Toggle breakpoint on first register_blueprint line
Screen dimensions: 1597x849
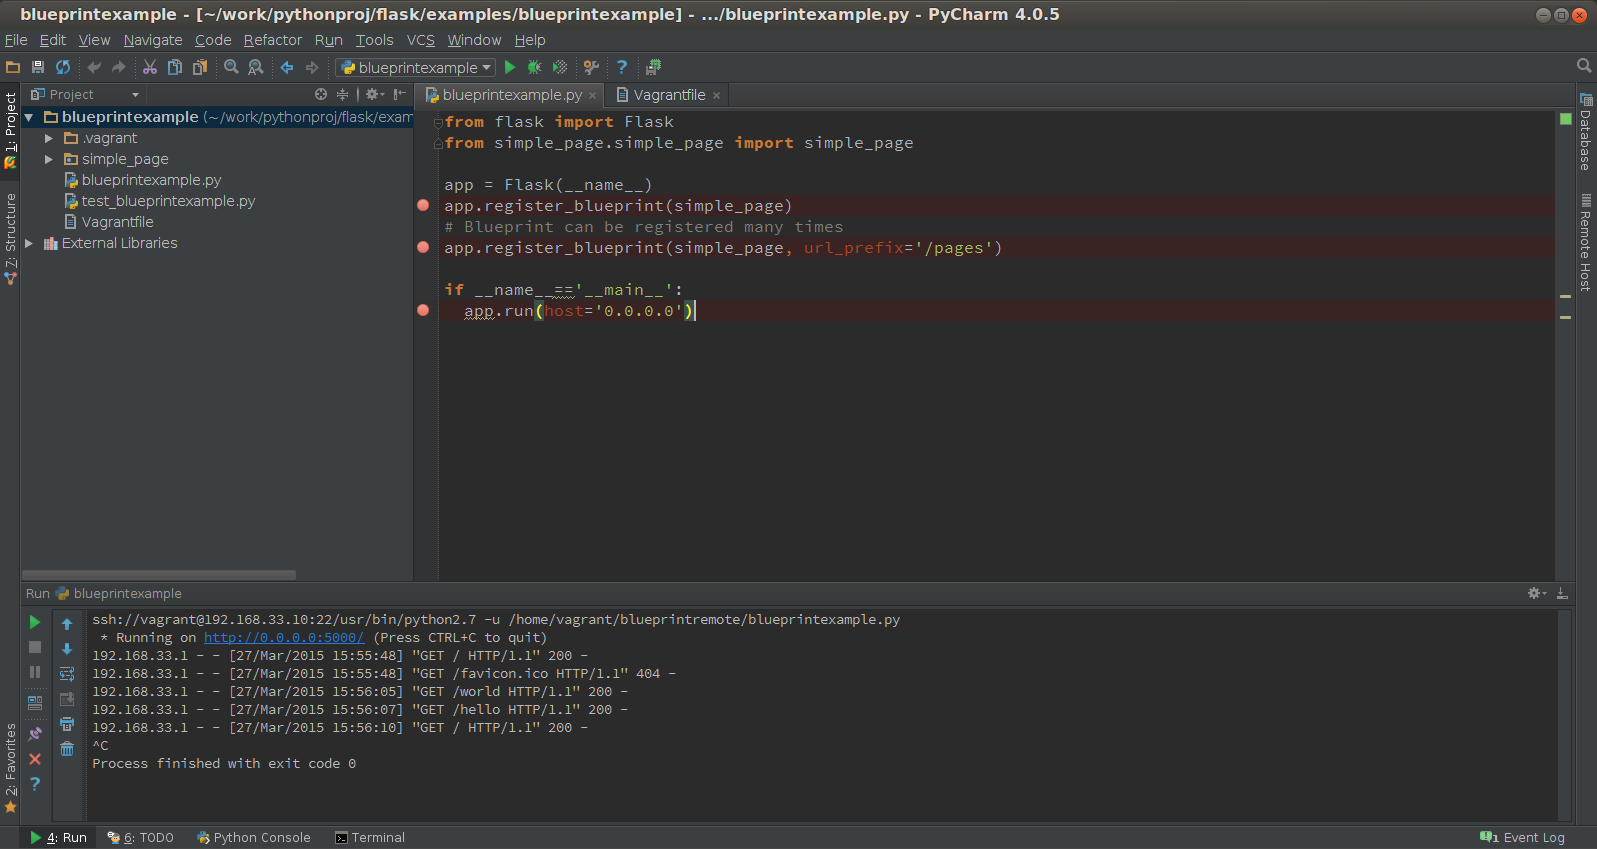click(x=423, y=205)
